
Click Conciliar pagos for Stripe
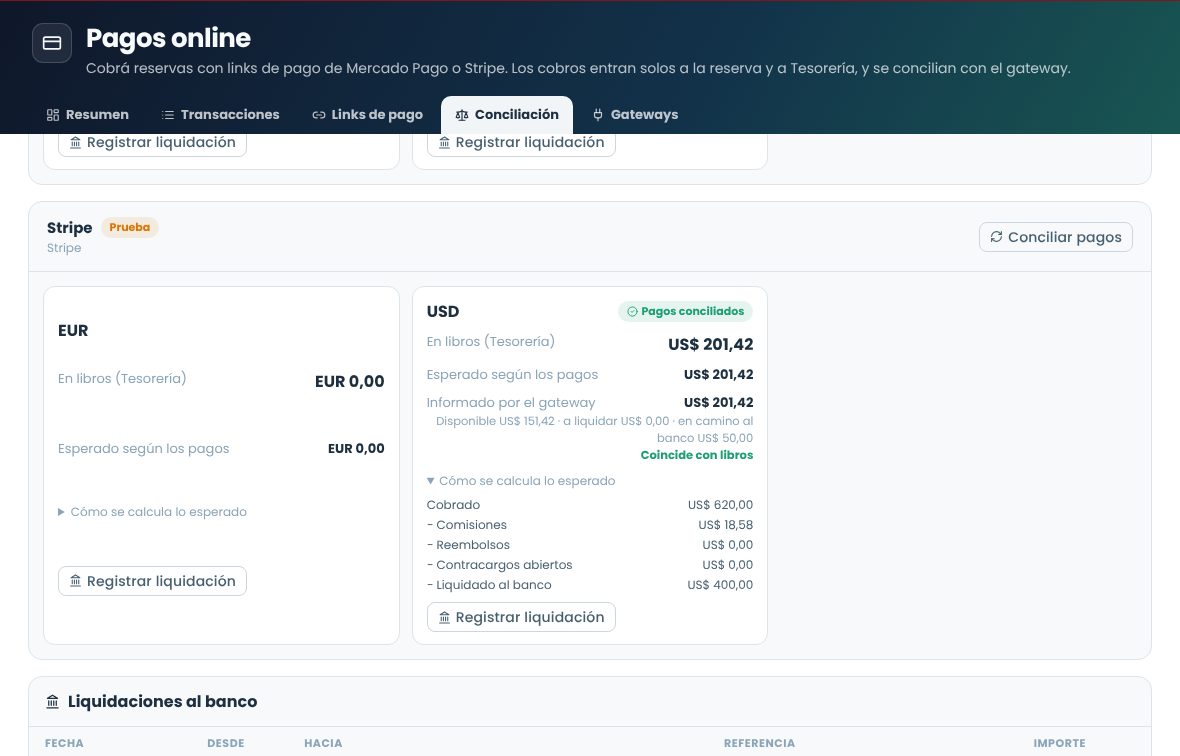click(x=1056, y=237)
